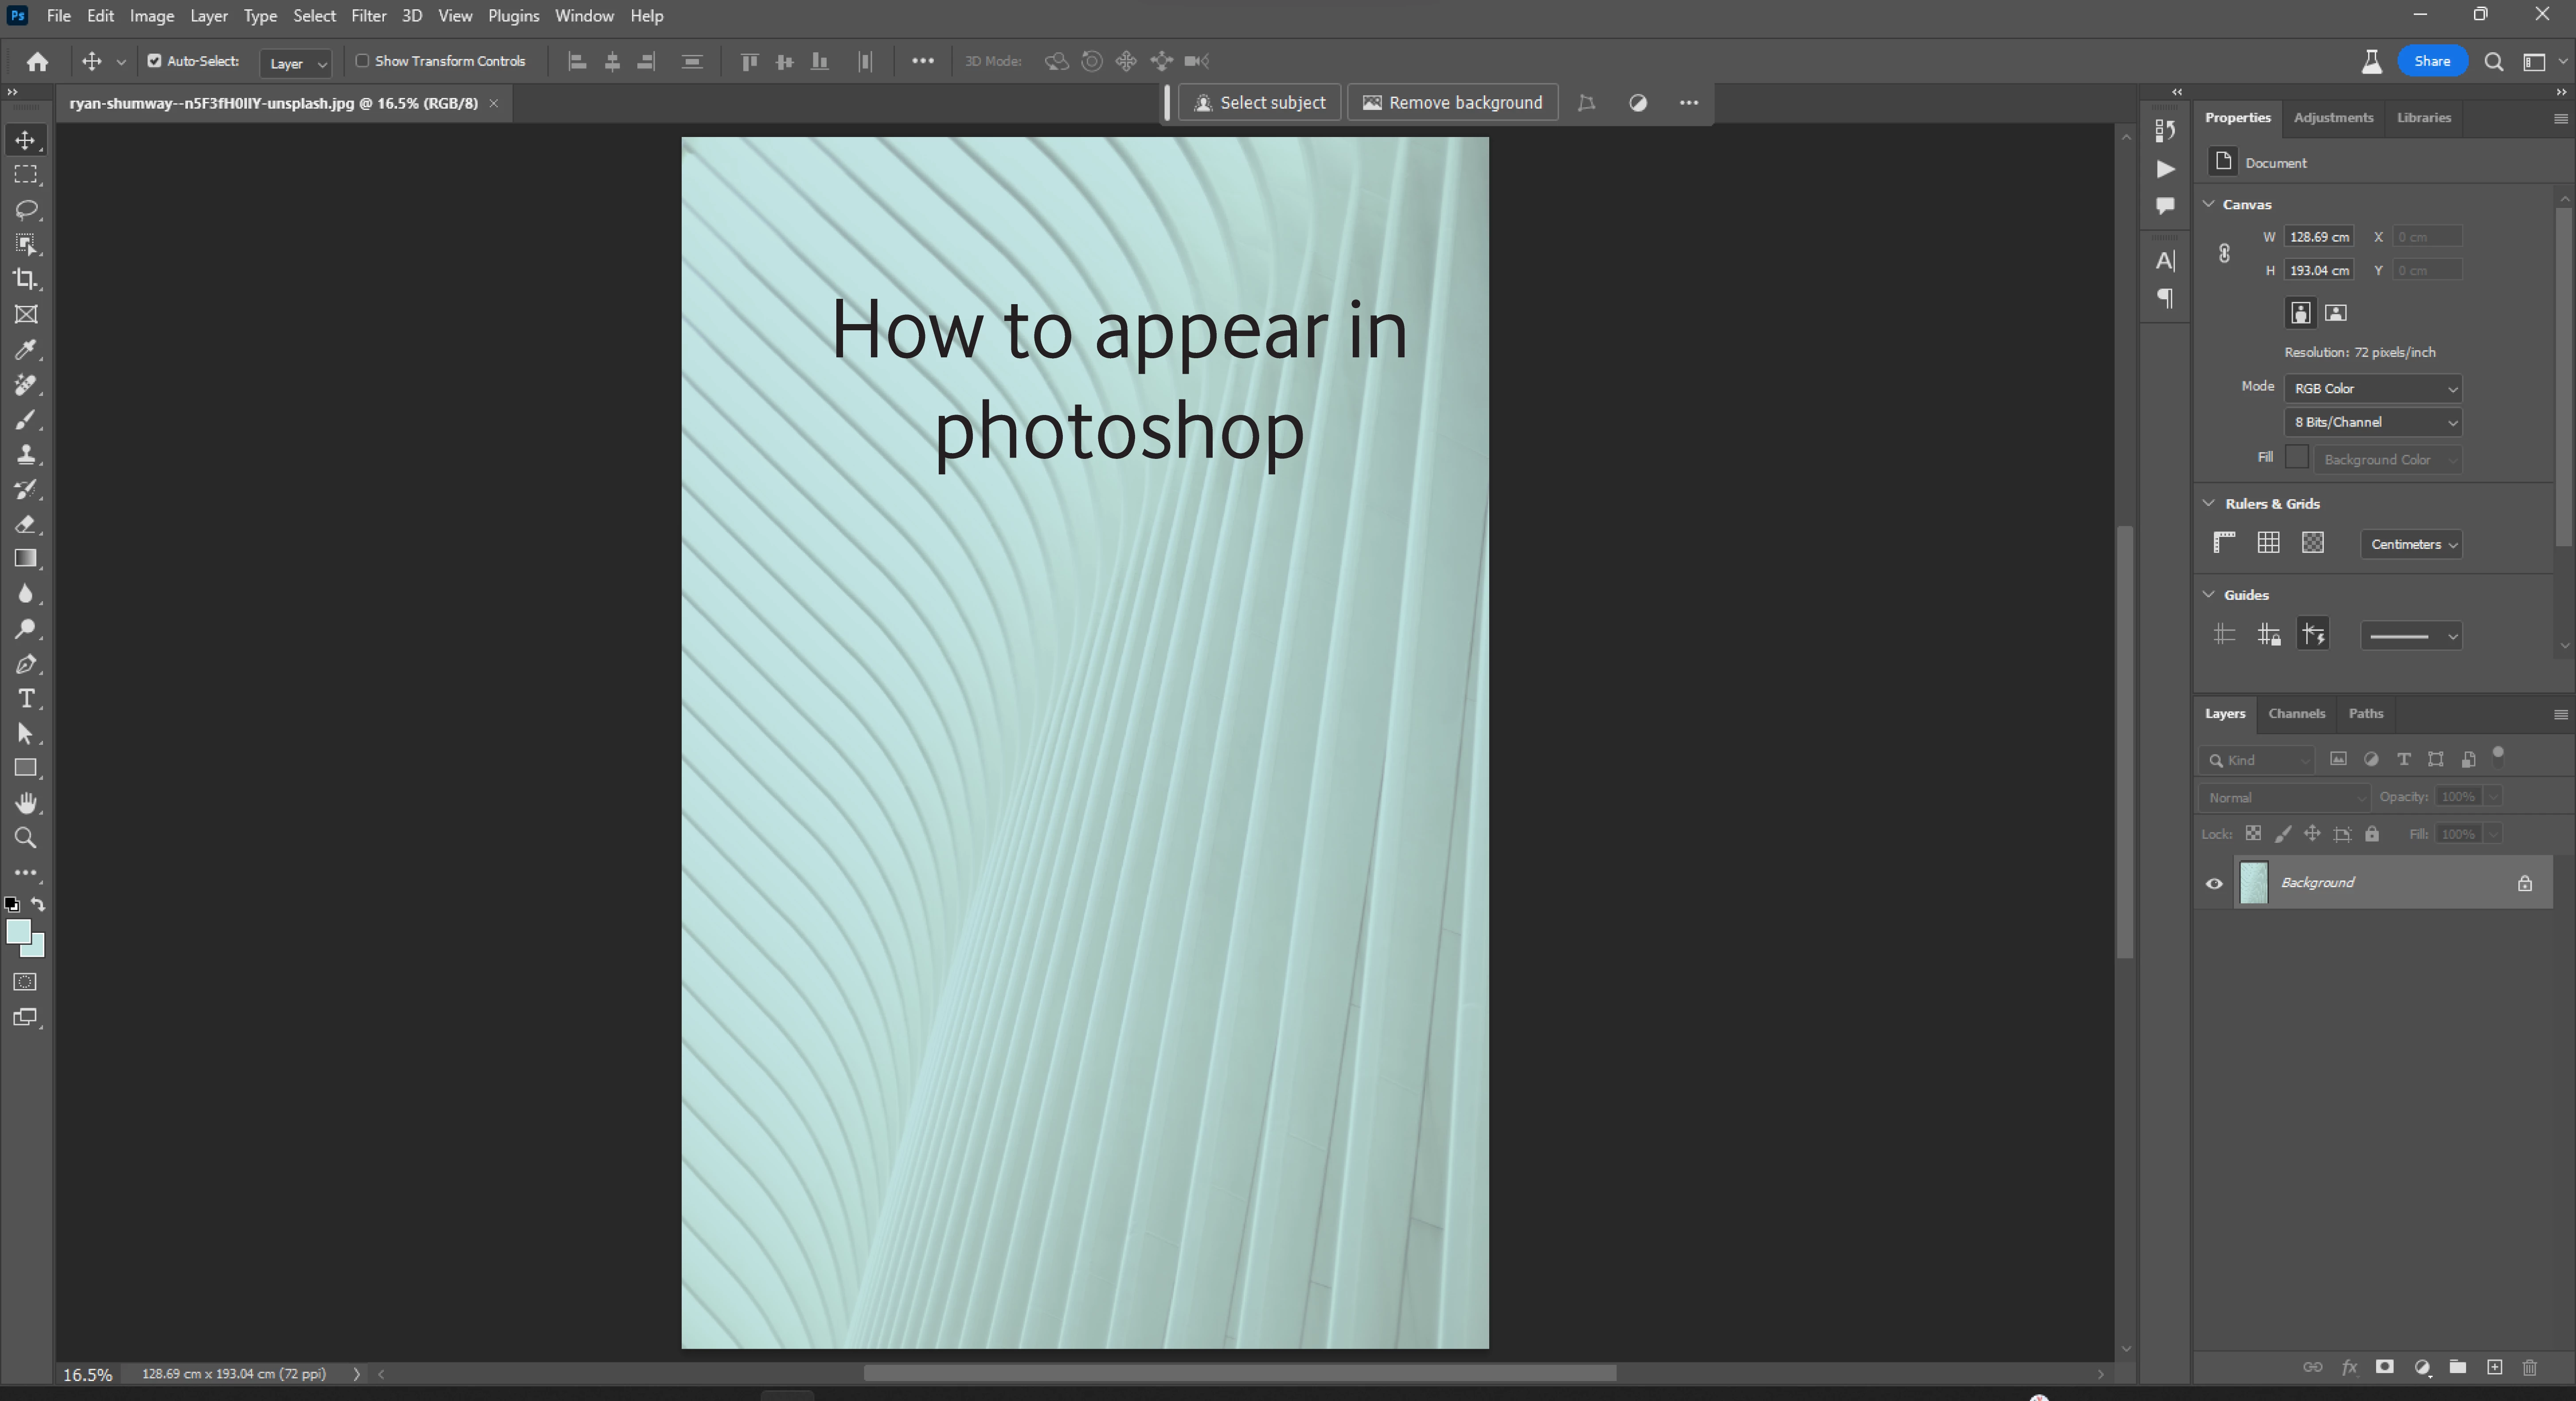Open the RGB Color mode dropdown
Screen dimensions: 2576x1401
tap(2372, 388)
